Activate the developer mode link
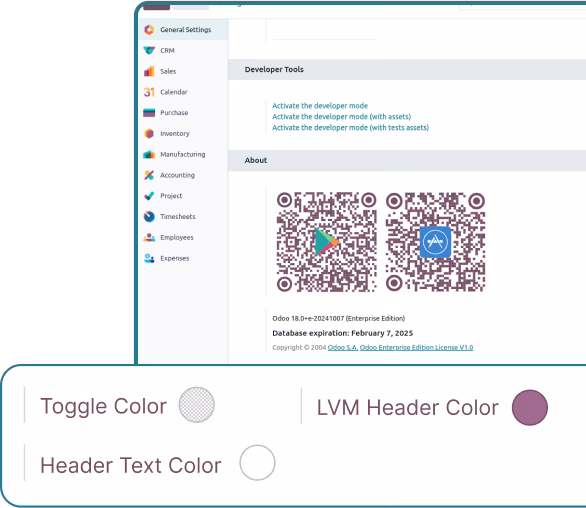586x508 pixels. coord(320,106)
